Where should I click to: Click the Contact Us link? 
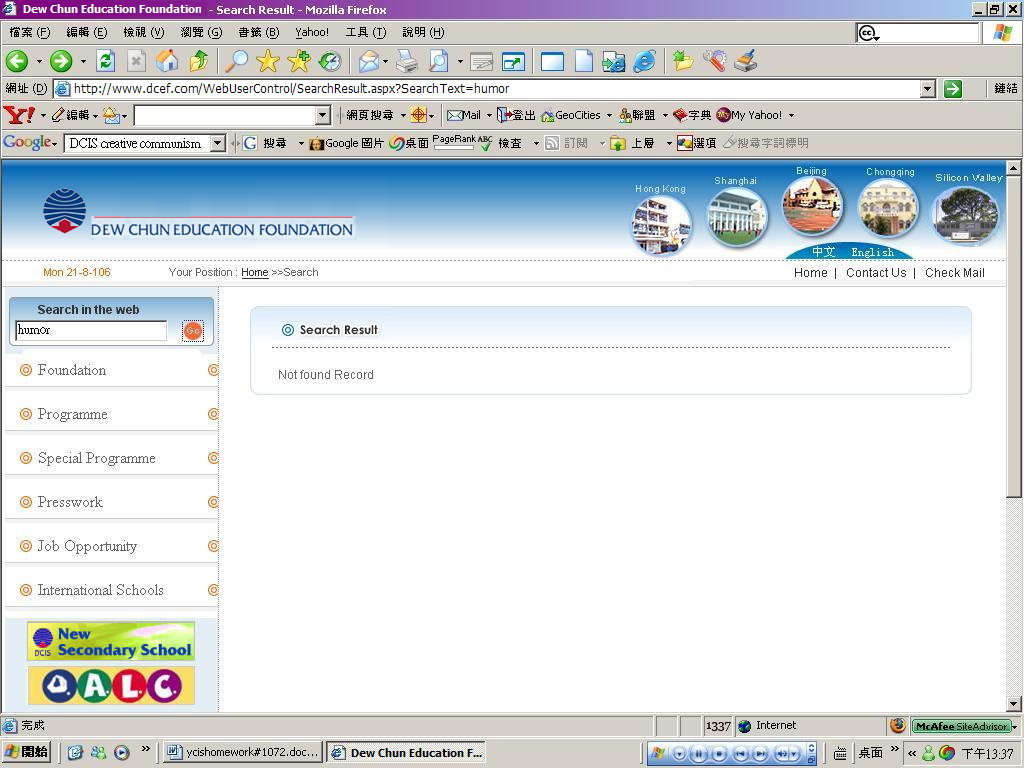coord(876,273)
